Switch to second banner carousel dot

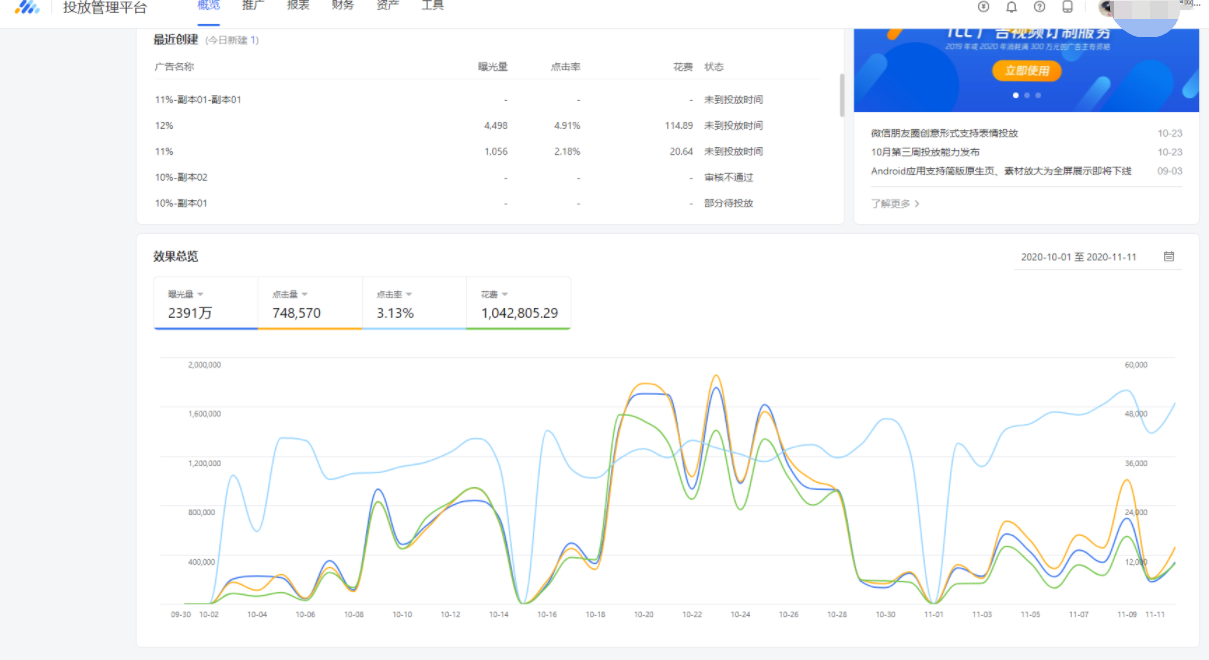(1027, 95)
